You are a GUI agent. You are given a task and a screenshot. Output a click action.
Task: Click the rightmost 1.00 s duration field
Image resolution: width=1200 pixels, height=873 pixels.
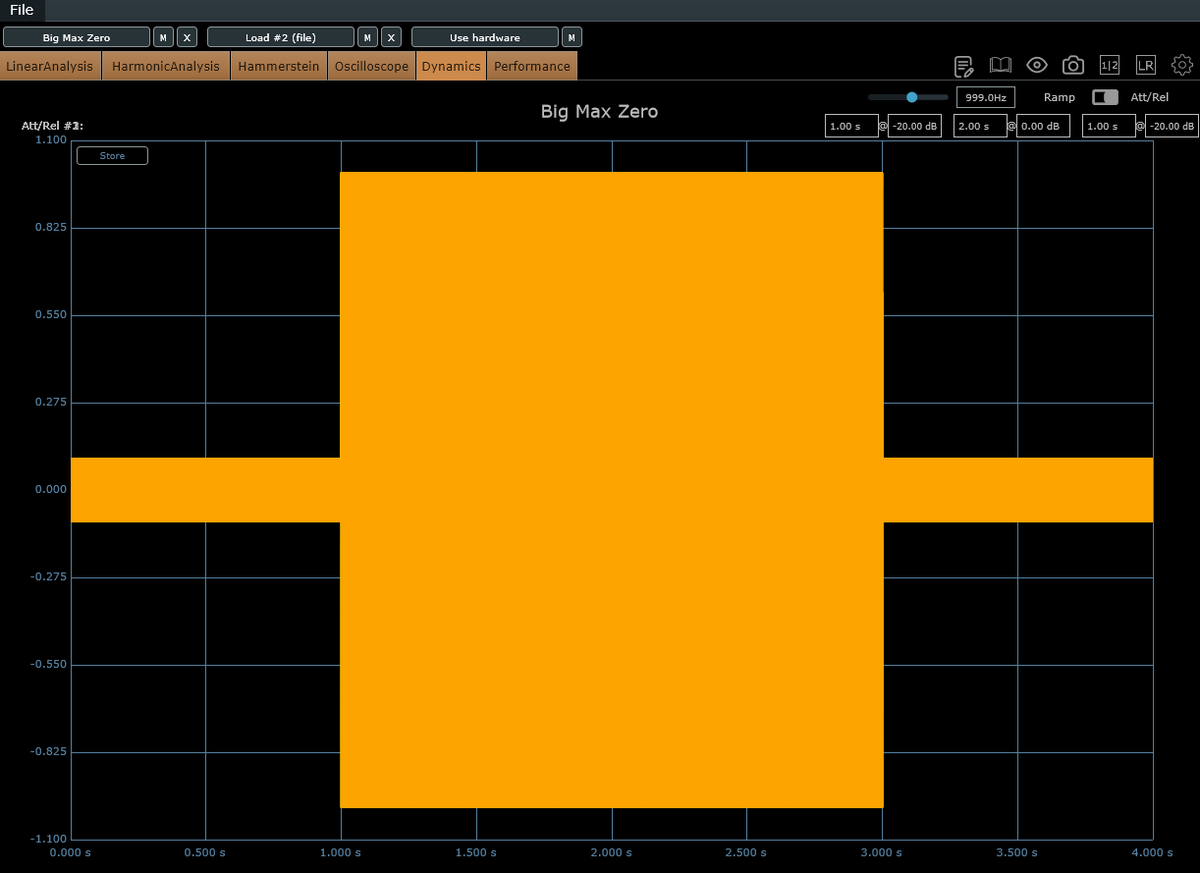click(1109, 126)
